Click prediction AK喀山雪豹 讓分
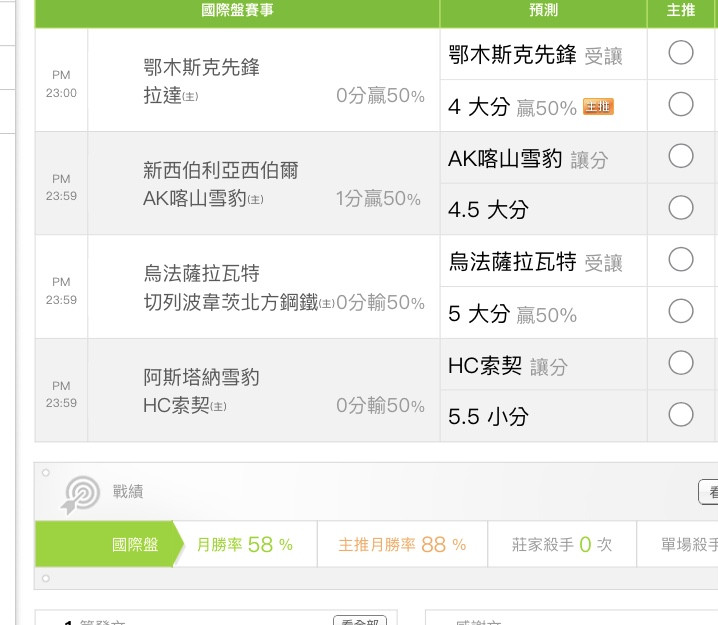Viewport: 718px width, 625px height. (x=528, y=159)
